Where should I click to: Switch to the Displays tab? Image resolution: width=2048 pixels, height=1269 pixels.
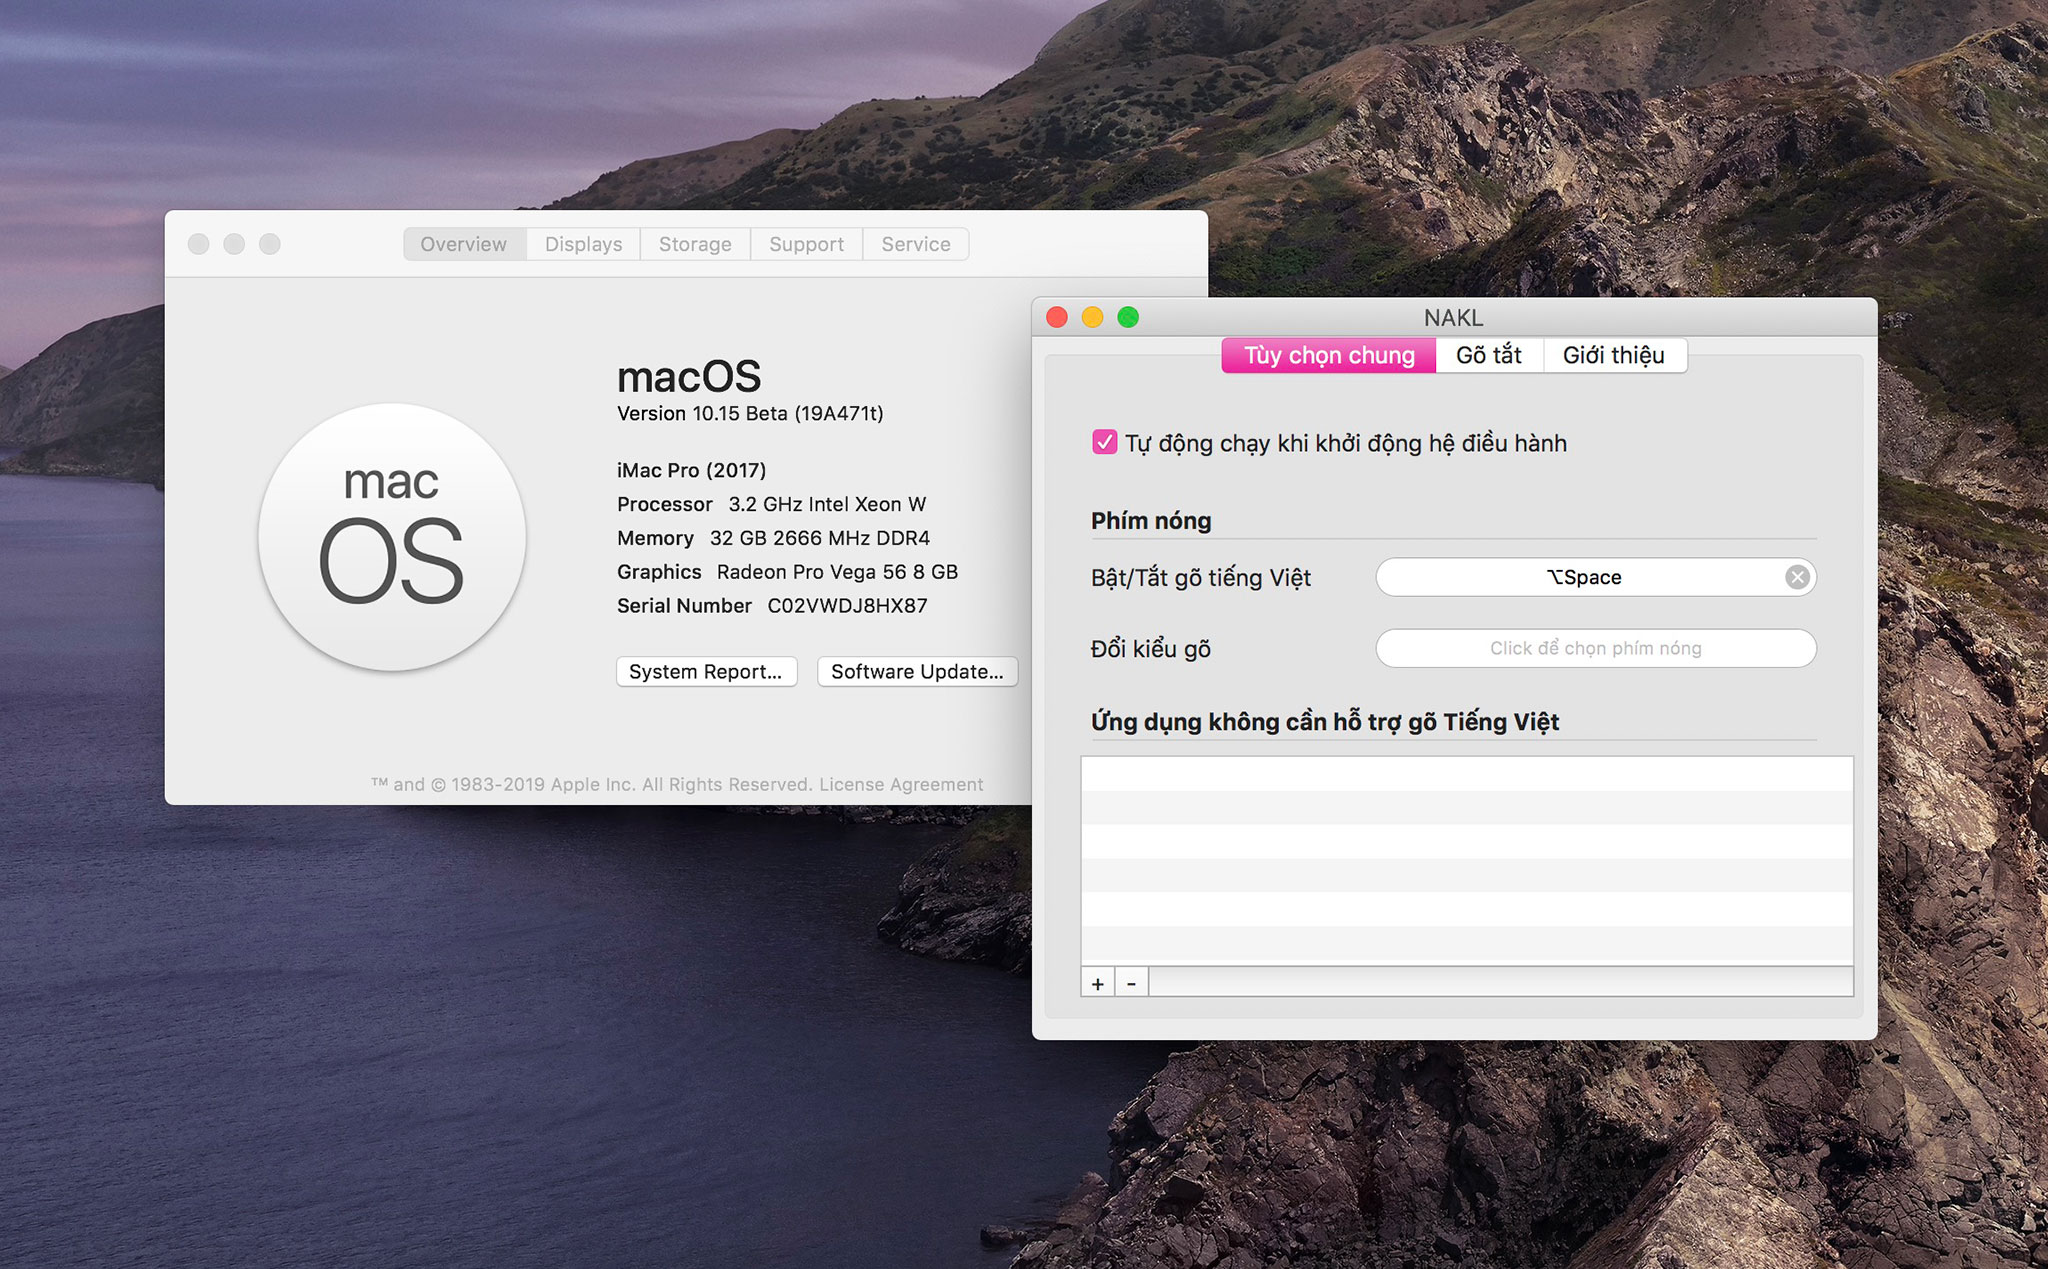click(584, 244)
